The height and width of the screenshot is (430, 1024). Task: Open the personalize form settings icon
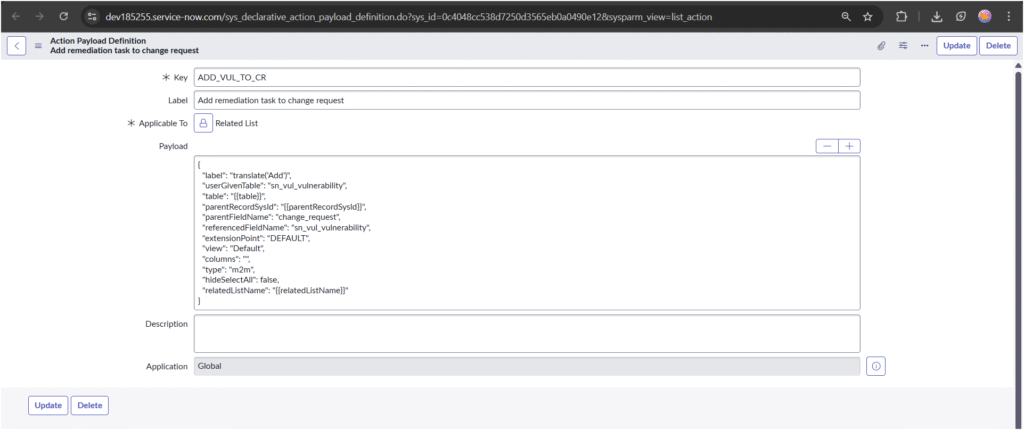pos(903,46)
